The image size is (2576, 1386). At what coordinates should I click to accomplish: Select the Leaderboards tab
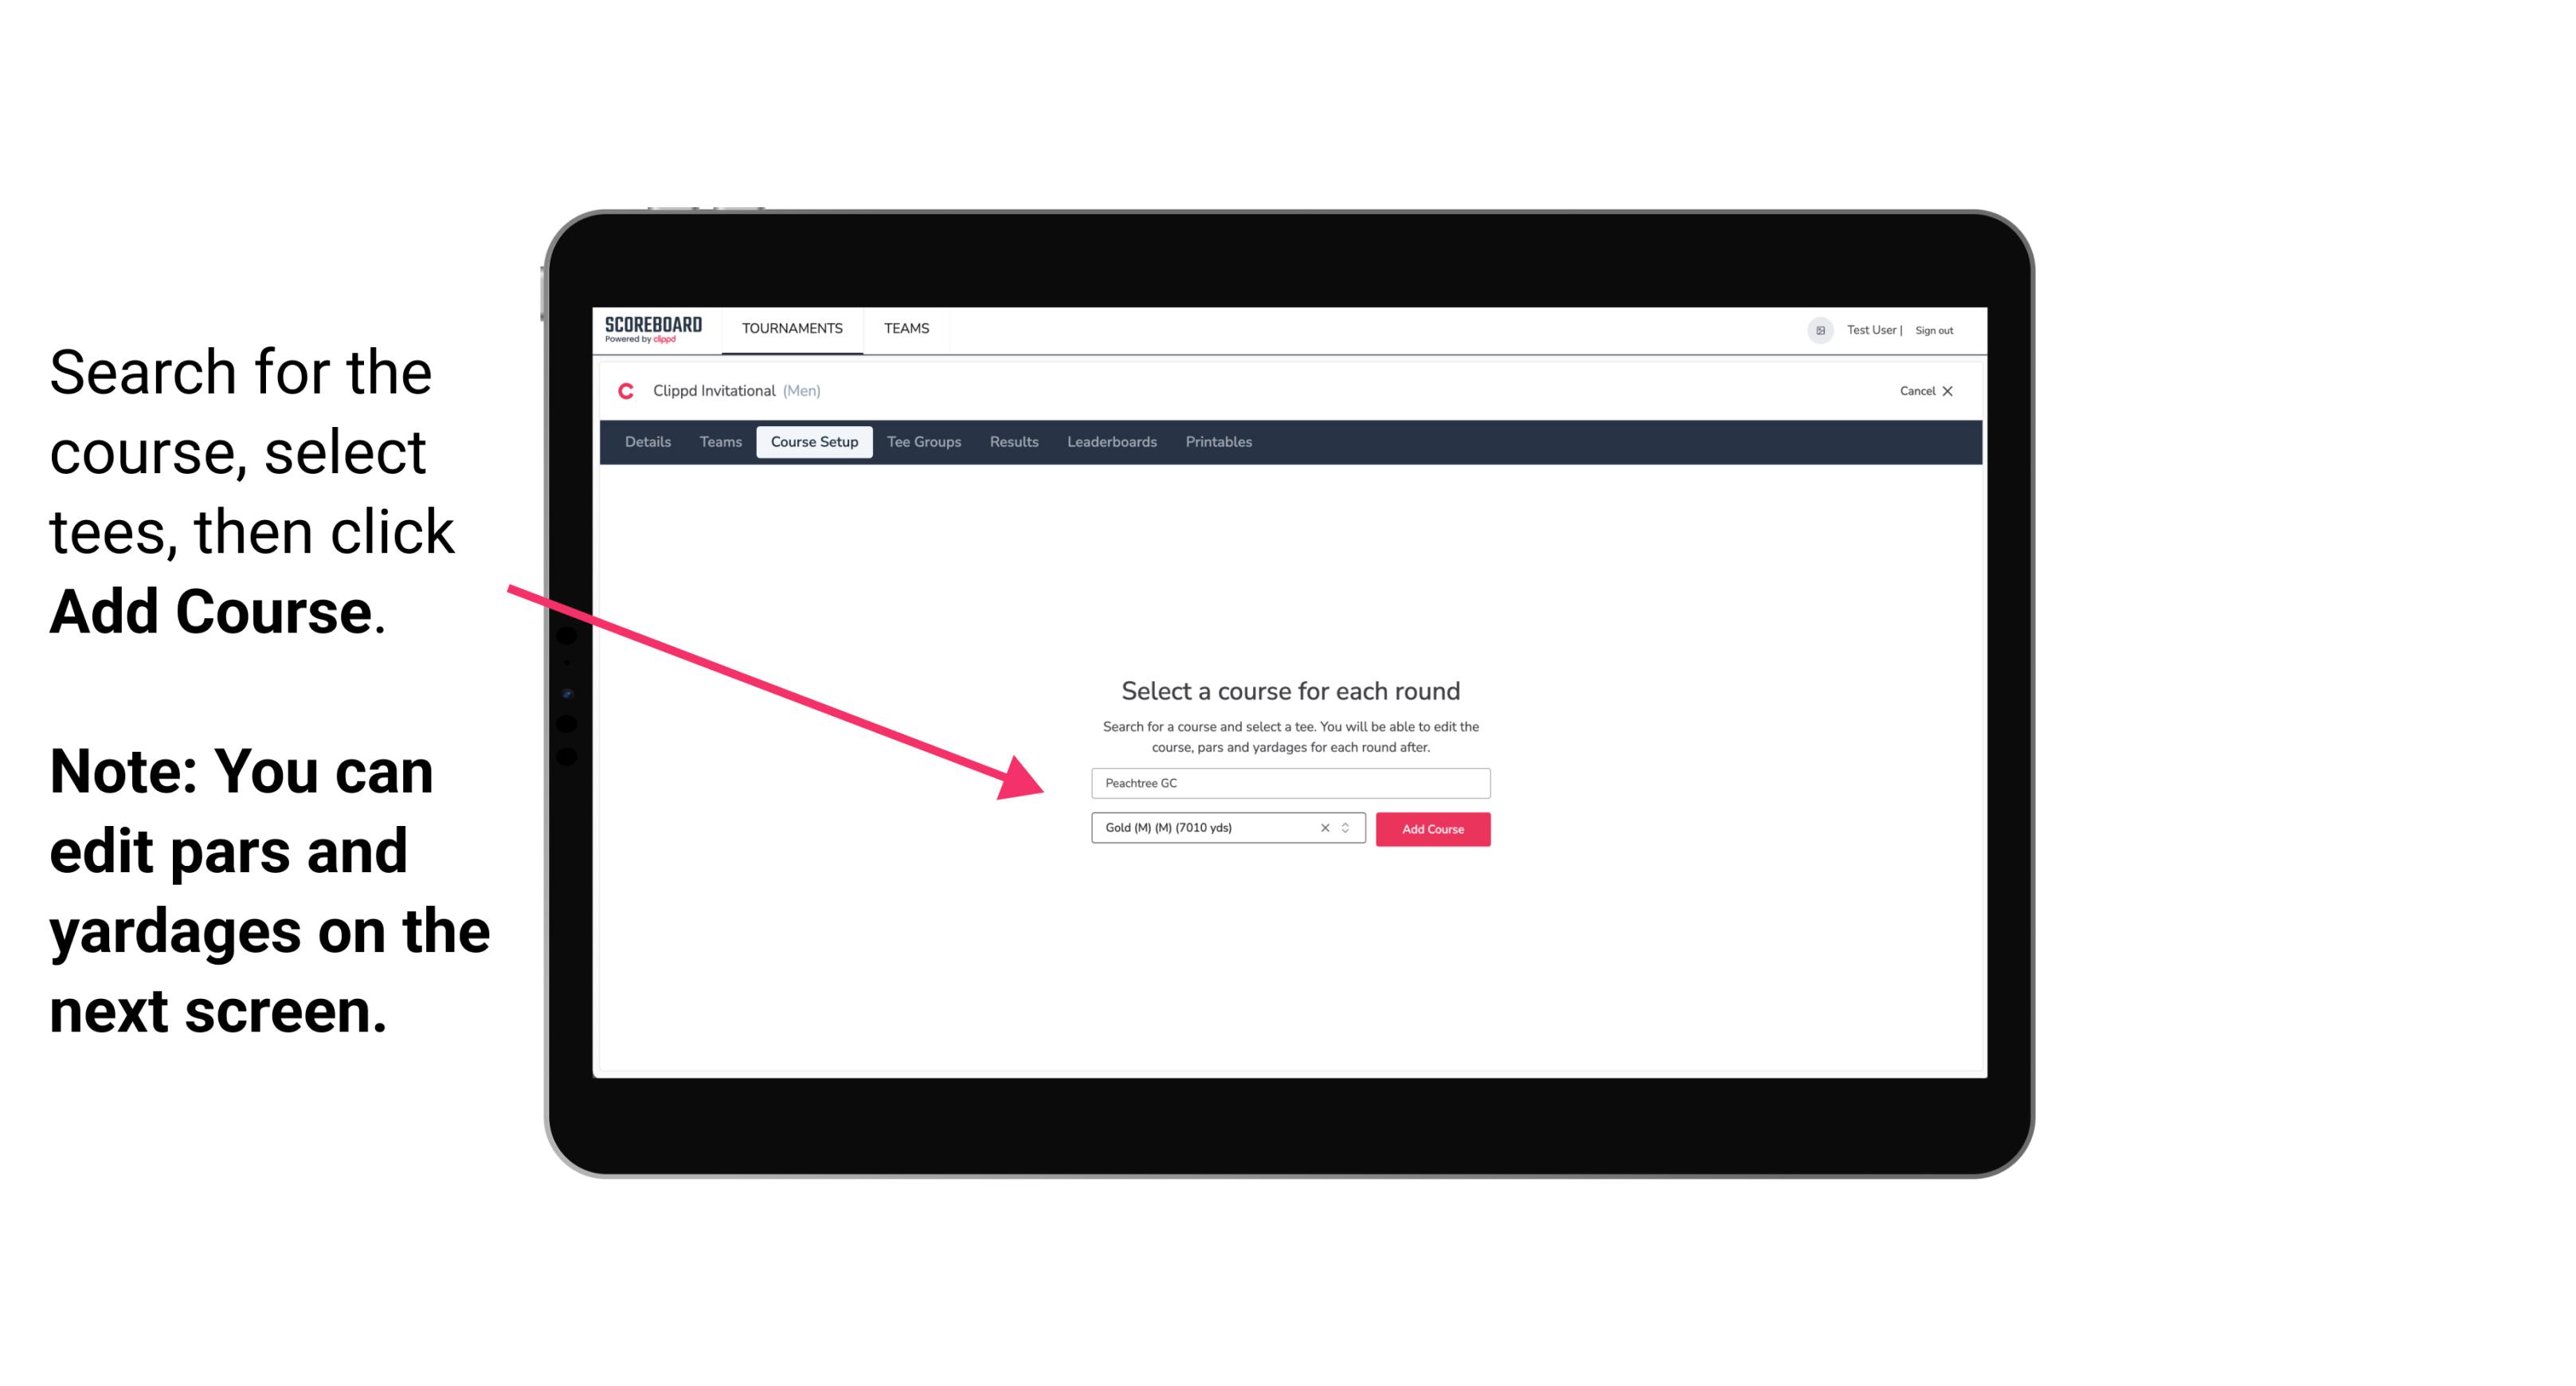(x=1110, y=442)
